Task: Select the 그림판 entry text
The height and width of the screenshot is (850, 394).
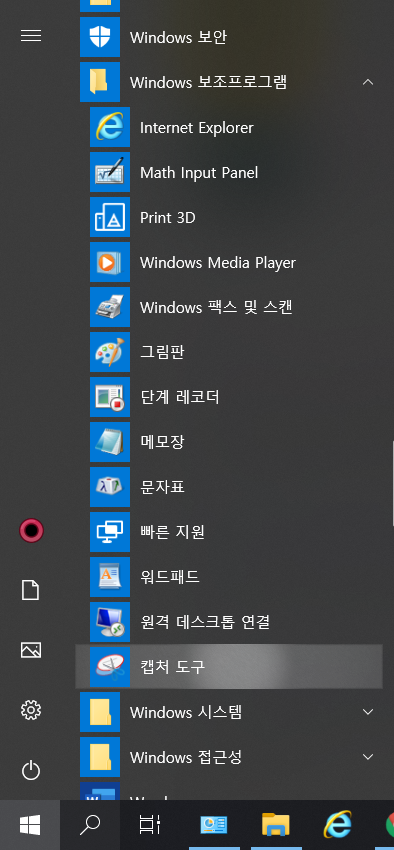Action: 162,352
